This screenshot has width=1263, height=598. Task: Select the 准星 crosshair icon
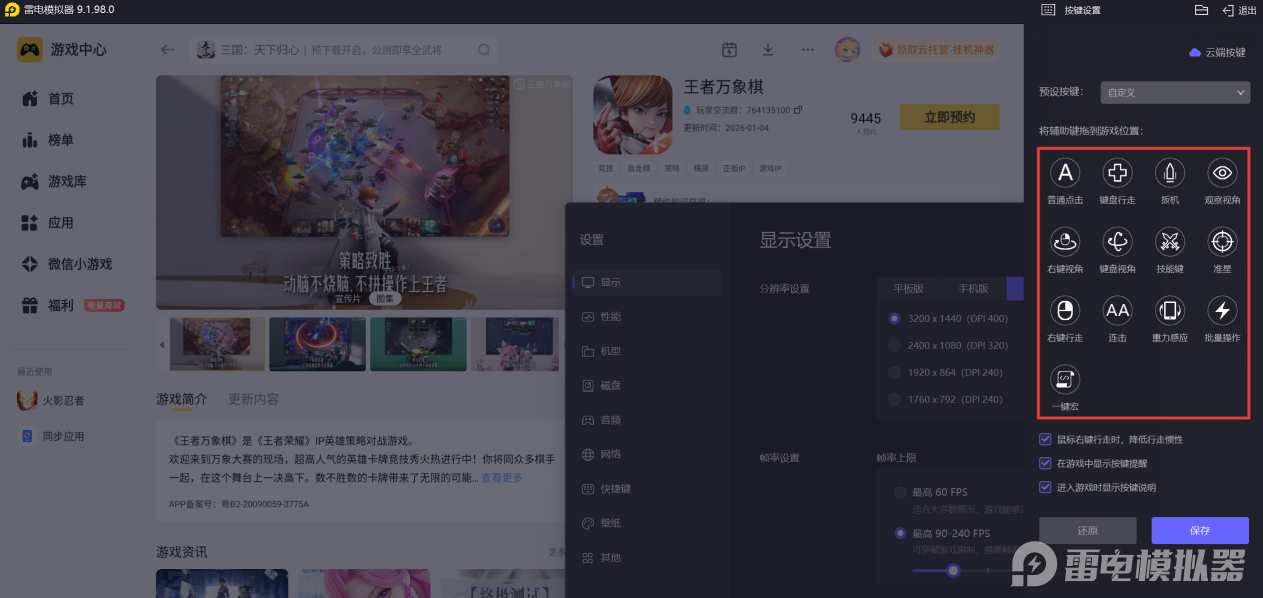[x=1222, y=241]
